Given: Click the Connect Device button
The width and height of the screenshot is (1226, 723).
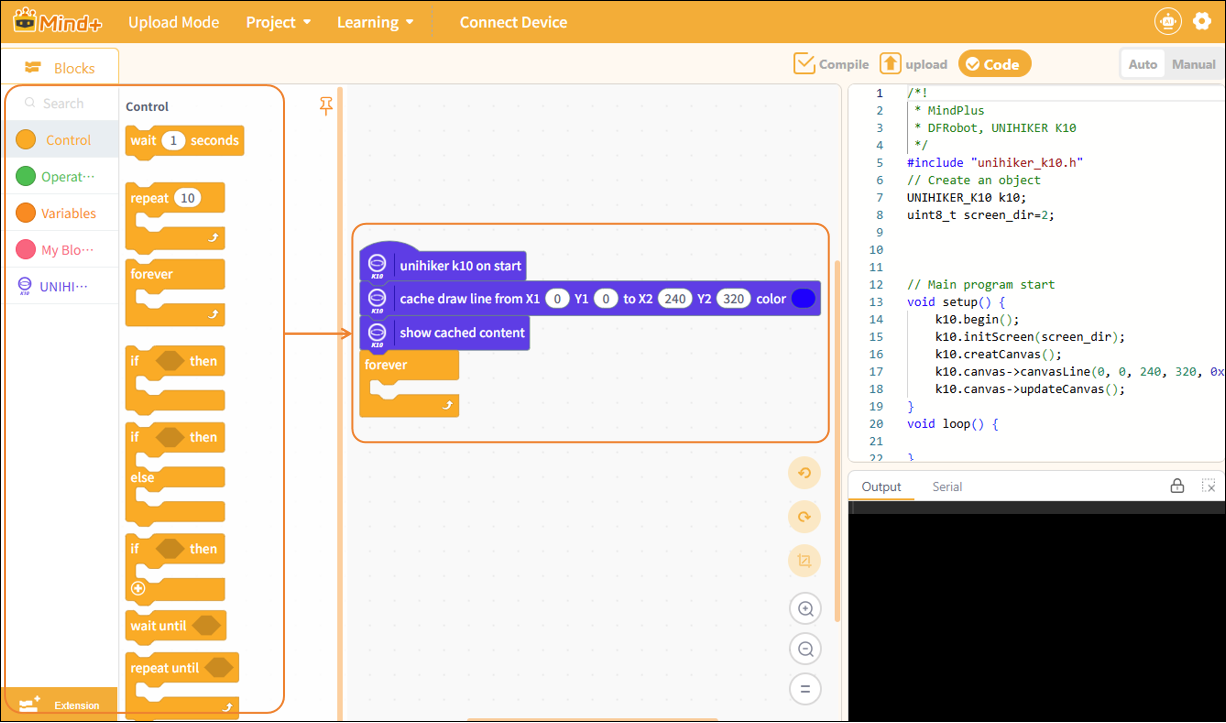Looking at the screenshot, I should (513, 22).
